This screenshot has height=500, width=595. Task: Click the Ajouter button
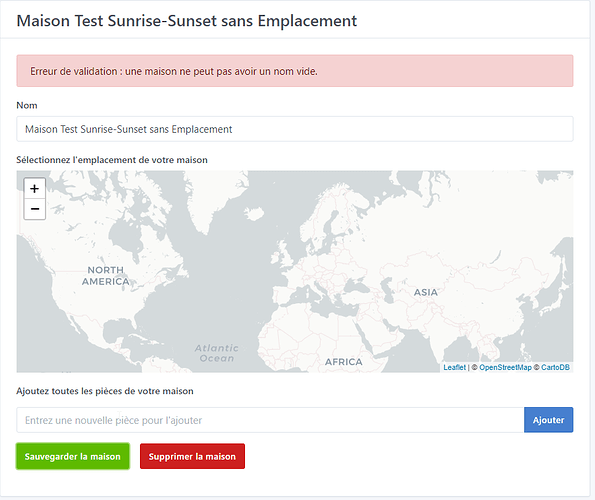click(x=548, y=420)
